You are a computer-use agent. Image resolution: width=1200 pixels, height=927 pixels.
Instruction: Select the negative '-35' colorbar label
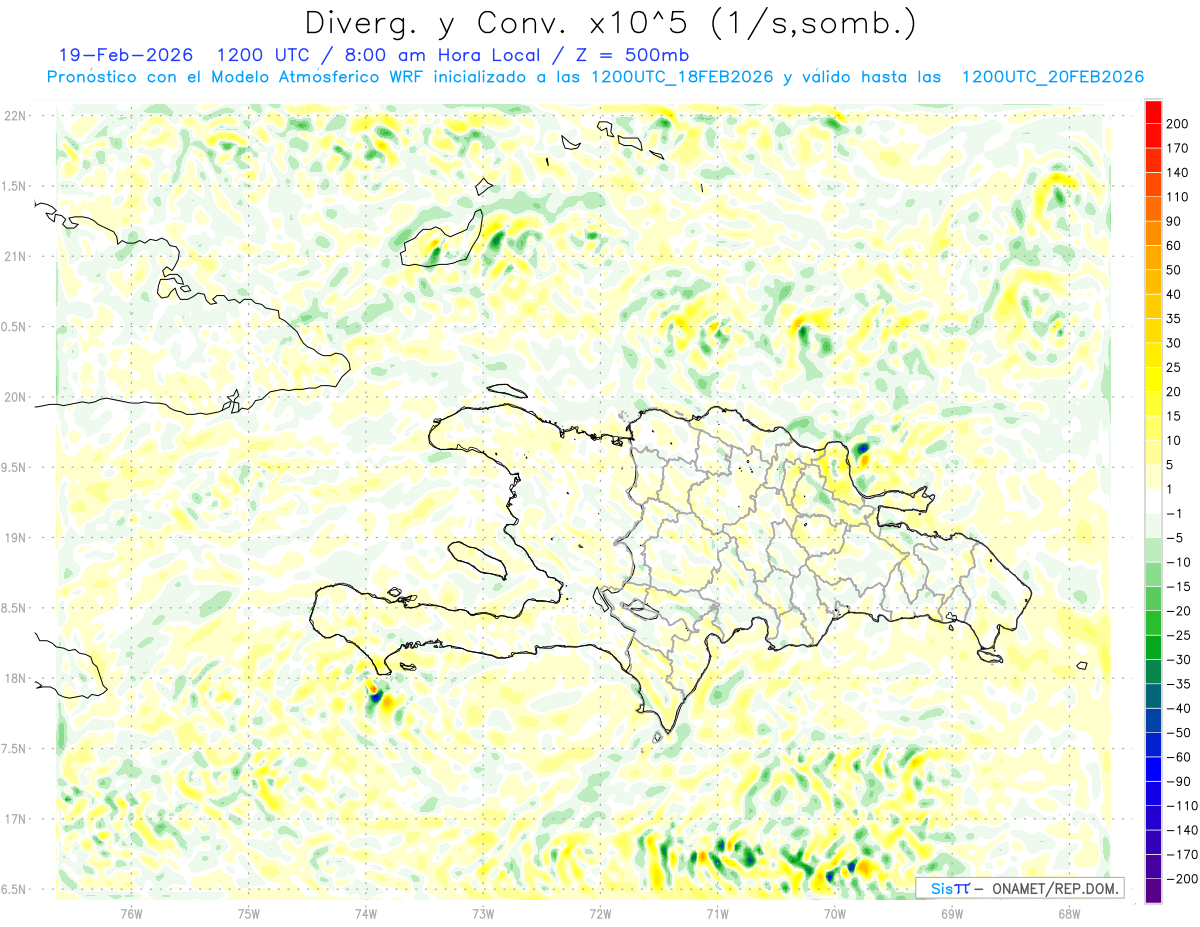(1181, 684)
